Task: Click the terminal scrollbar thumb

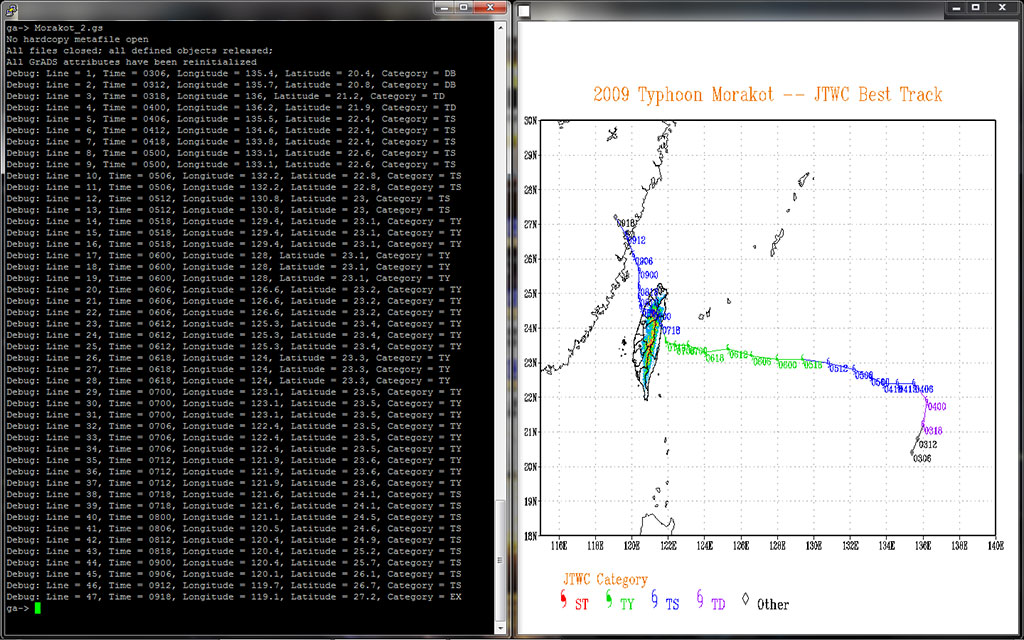Action: (x=501, y=560)
